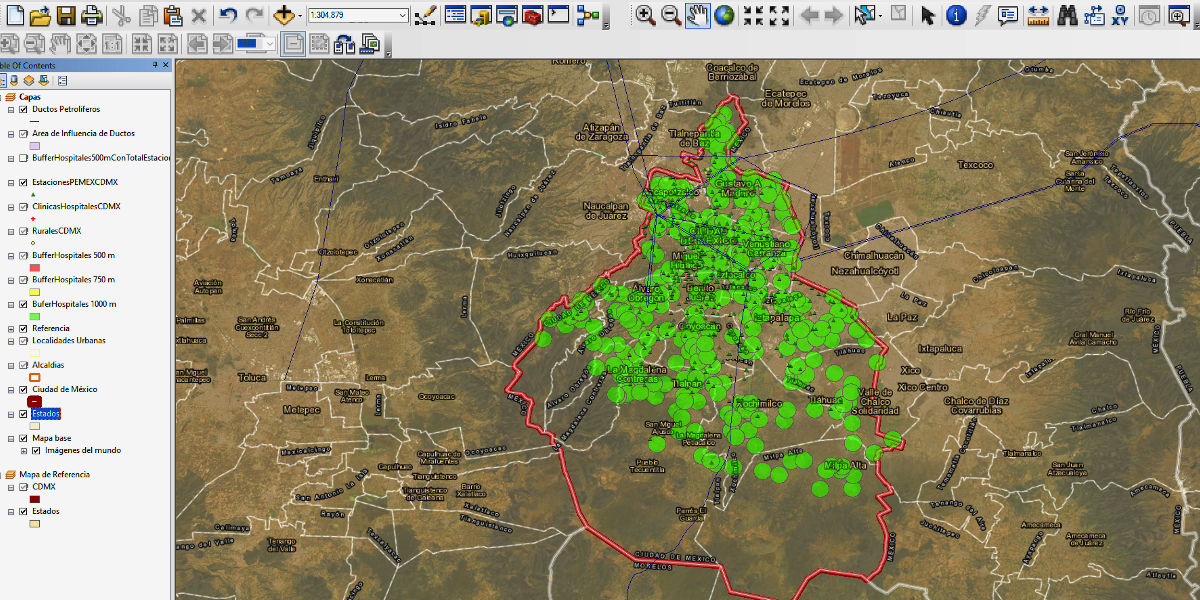The image size is (1200, 600).
Task: Open the Create Viewer Window tool
Action: point(1177,15)
